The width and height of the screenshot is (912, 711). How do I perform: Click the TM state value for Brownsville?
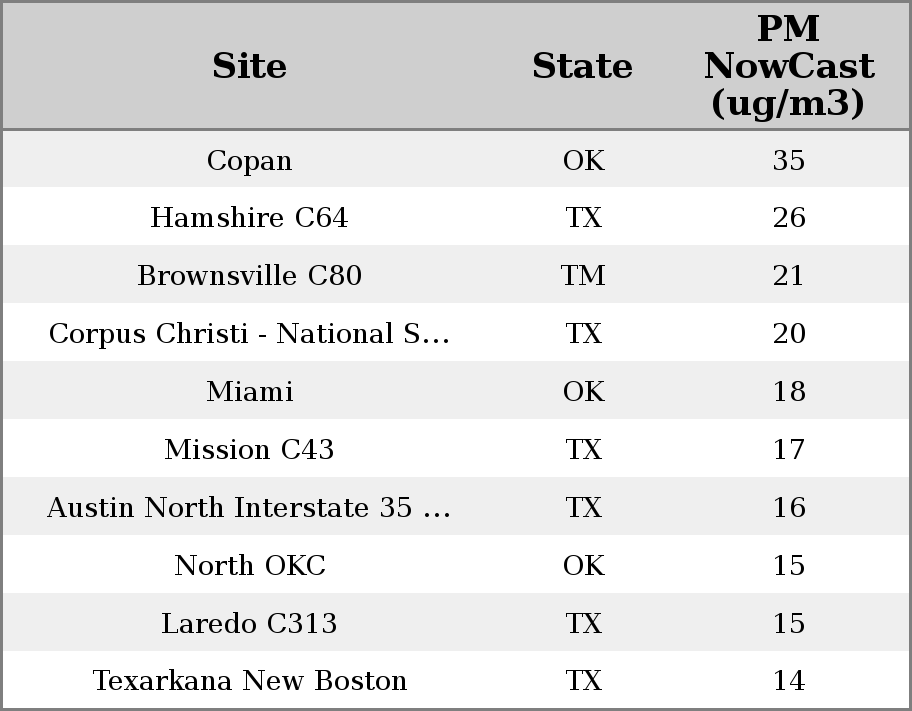[x=583, y=276]
